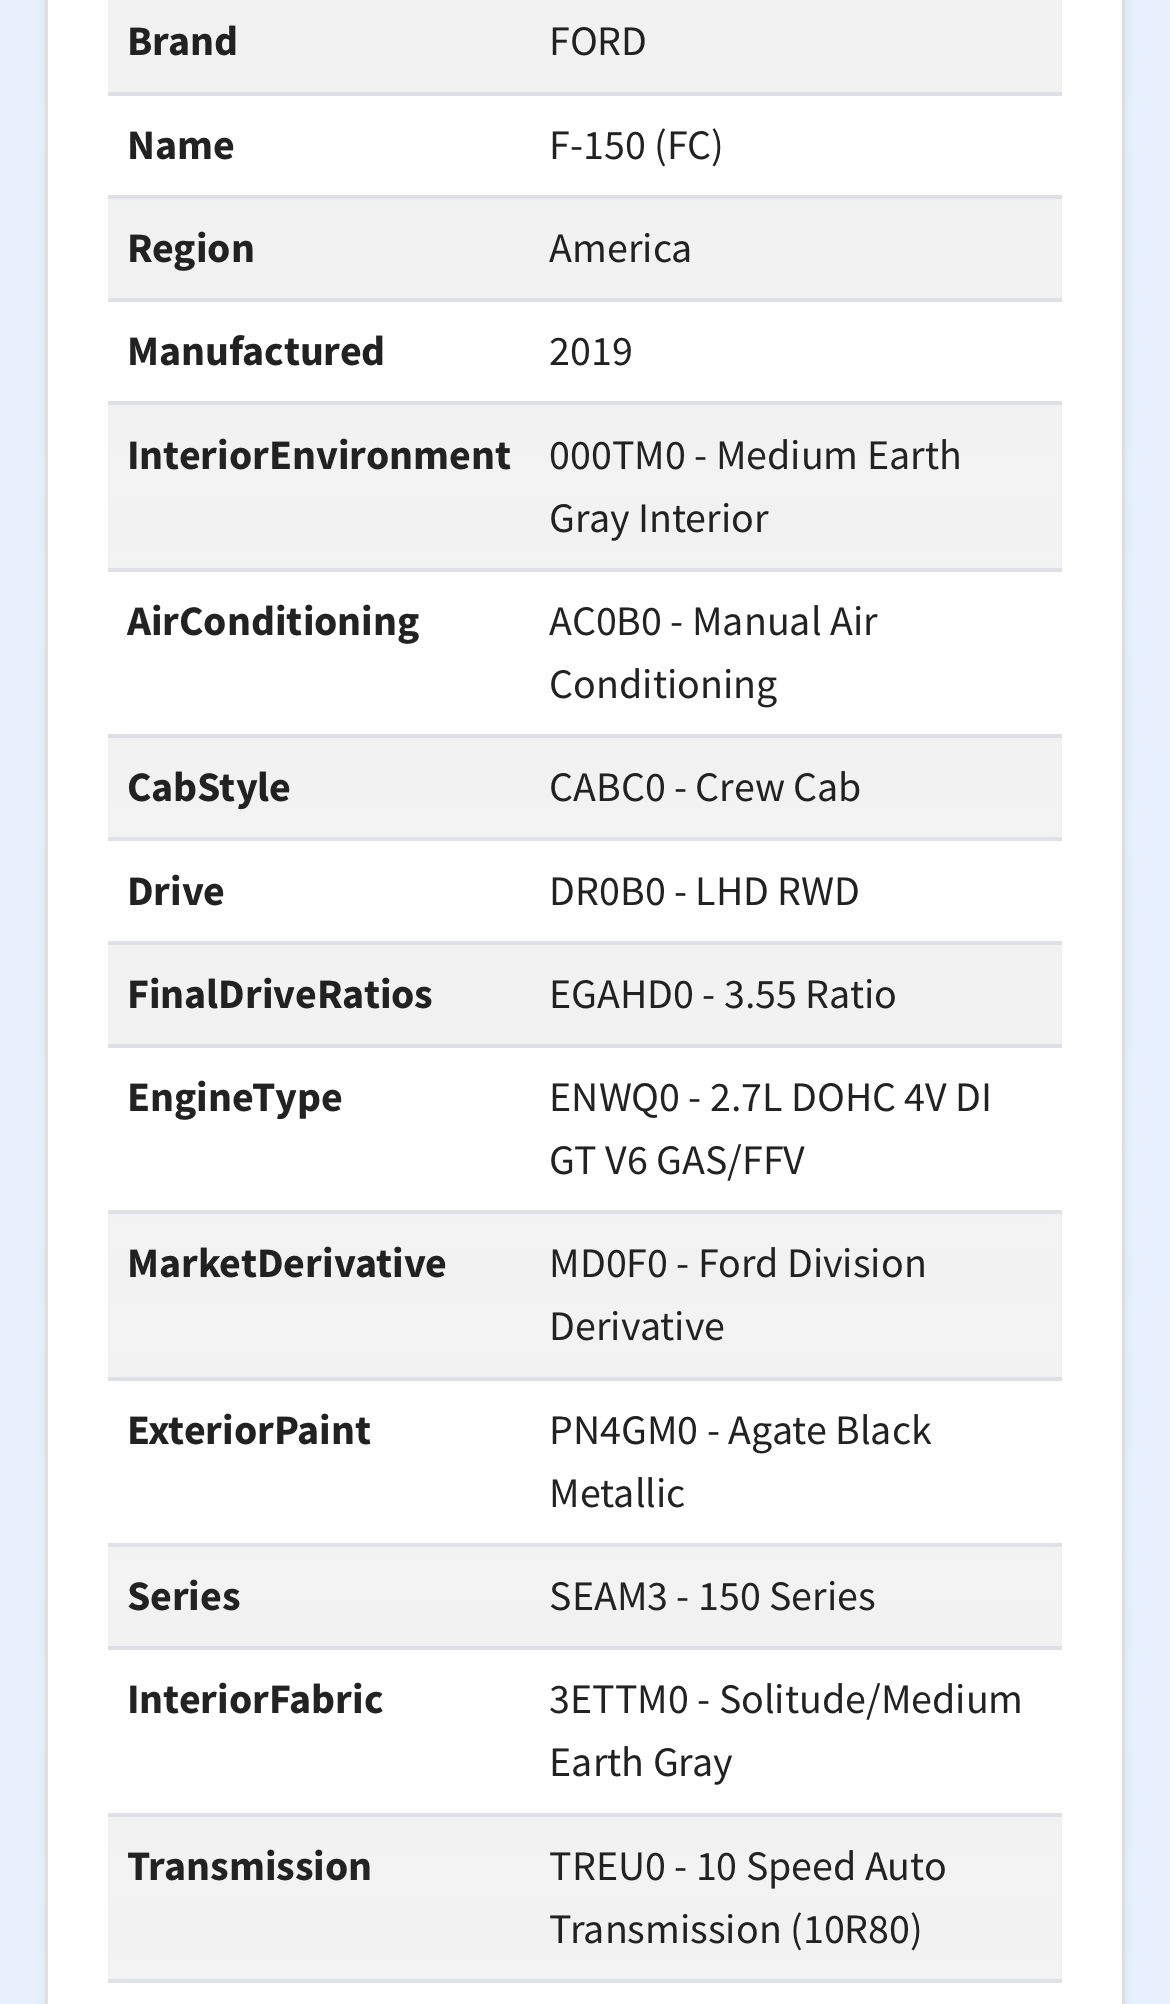Click the Brand row label

pyautogui.click(x=182, y=42)
